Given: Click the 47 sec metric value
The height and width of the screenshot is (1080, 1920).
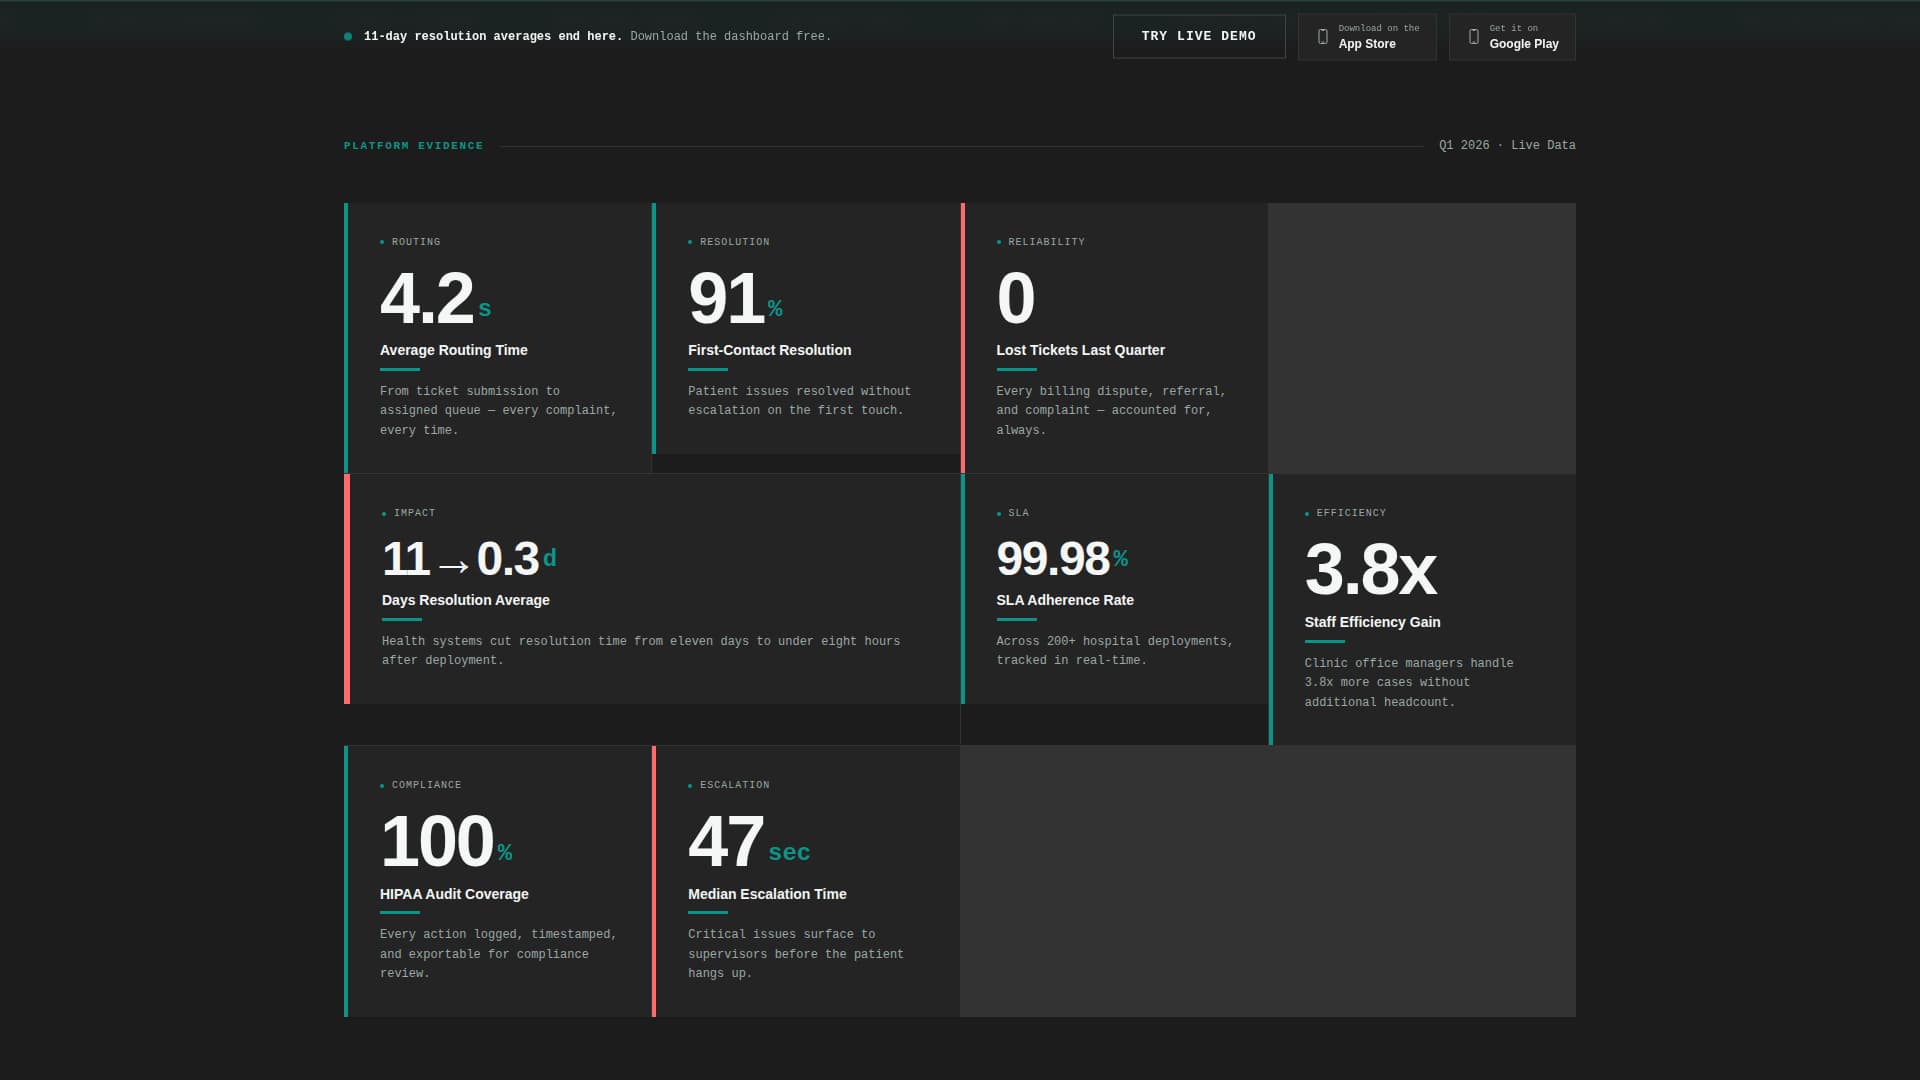Looking at the screenshot, I should click(749, 841).
